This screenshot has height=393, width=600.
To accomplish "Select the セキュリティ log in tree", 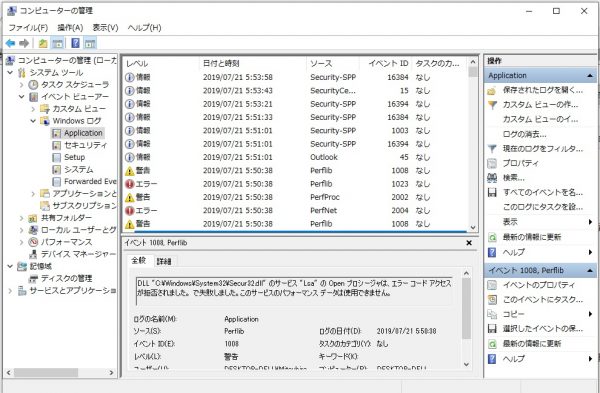I will pos(85,145).
